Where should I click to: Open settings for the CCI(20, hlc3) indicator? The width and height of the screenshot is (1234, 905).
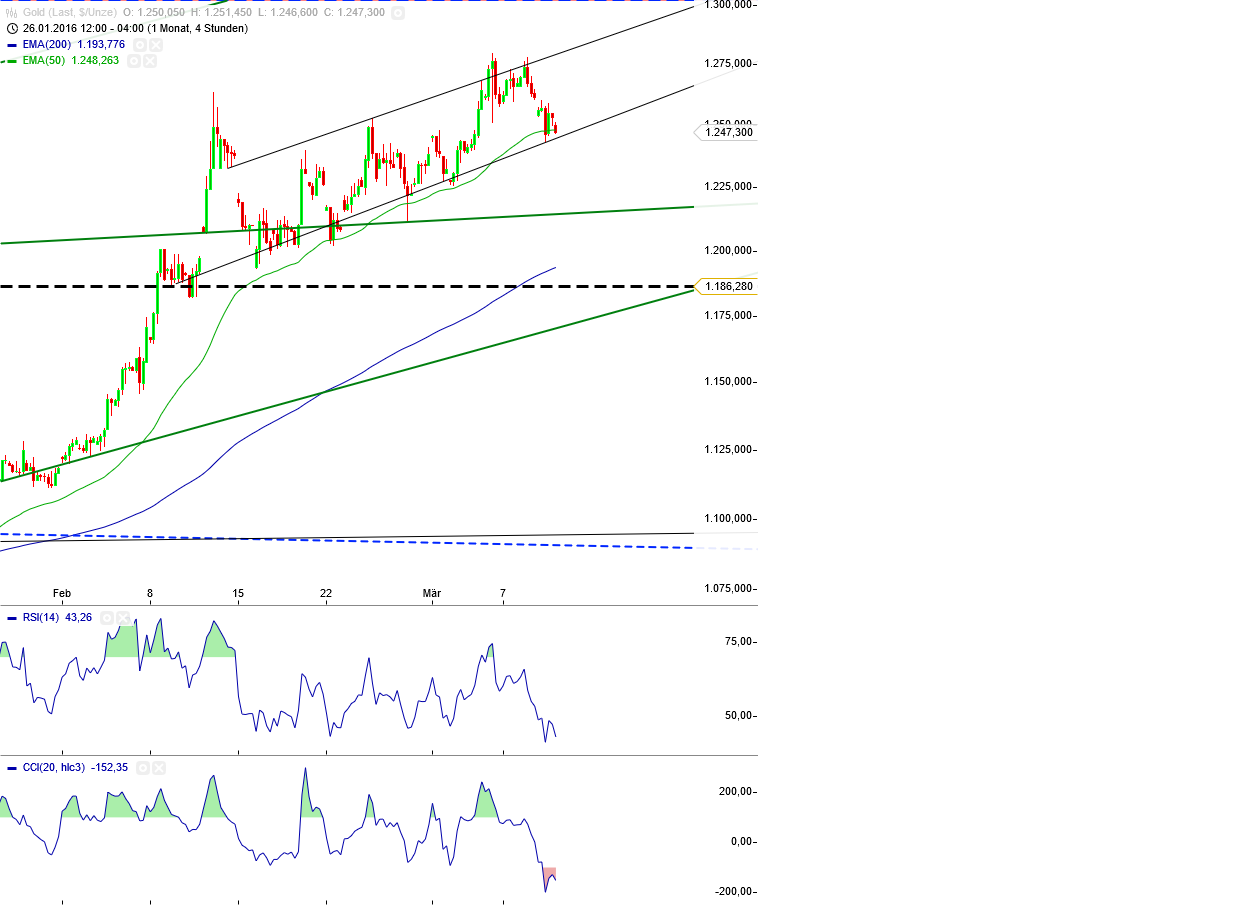tap(143, 768)
